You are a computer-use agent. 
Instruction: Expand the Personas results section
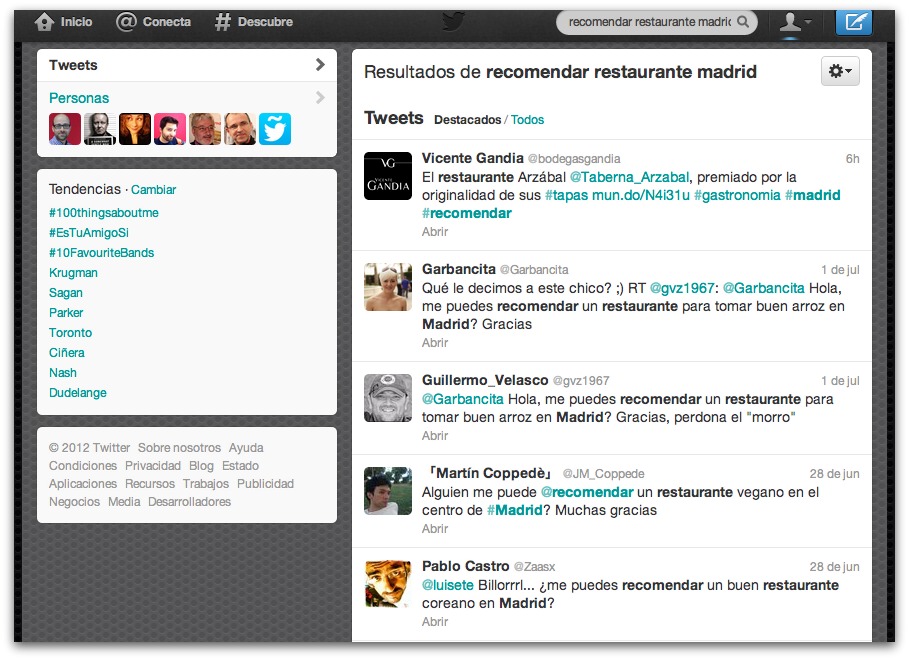pyautogui.click(x=320, y=98)
